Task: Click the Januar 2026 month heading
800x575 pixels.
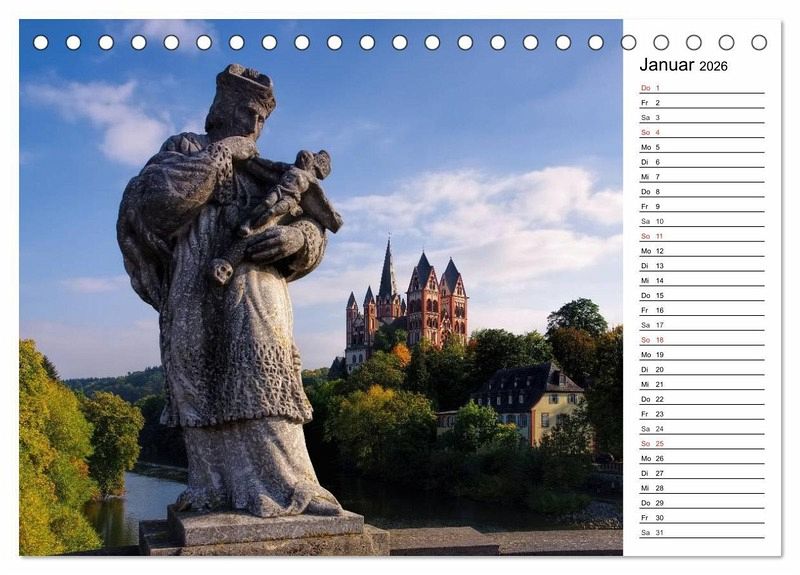Action: pyautogui.click(x=684, y=66)
